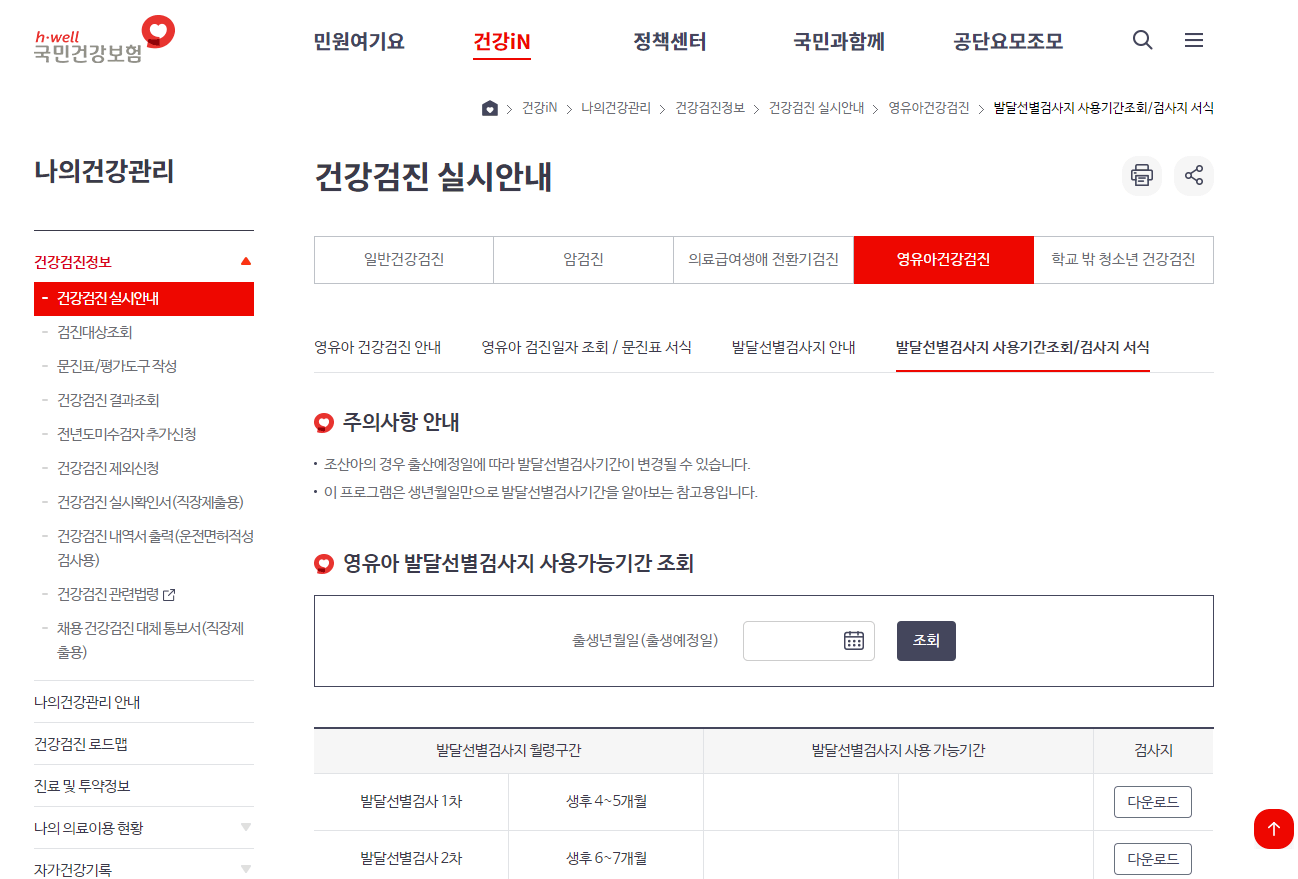Download the 발달선별검사 2차 form
The height and width of the screenshot is (879, 1298).
point(1152,858)
